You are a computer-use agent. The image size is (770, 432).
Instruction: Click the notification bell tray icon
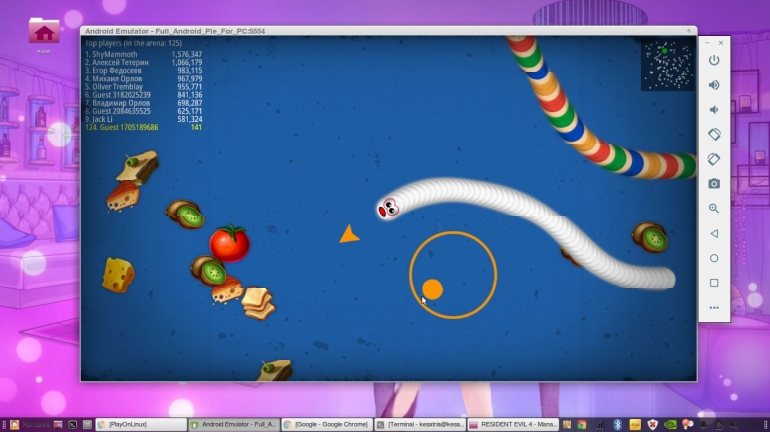[x=704, y=425]
